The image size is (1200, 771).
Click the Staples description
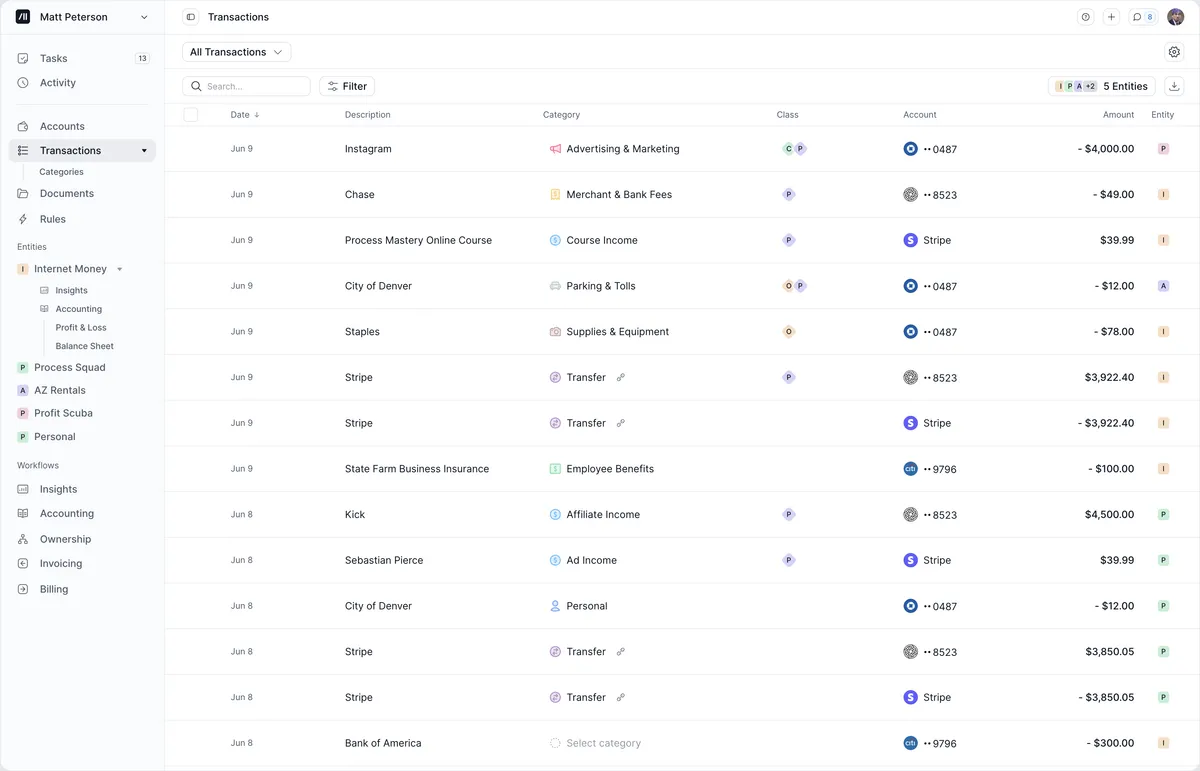362,332
